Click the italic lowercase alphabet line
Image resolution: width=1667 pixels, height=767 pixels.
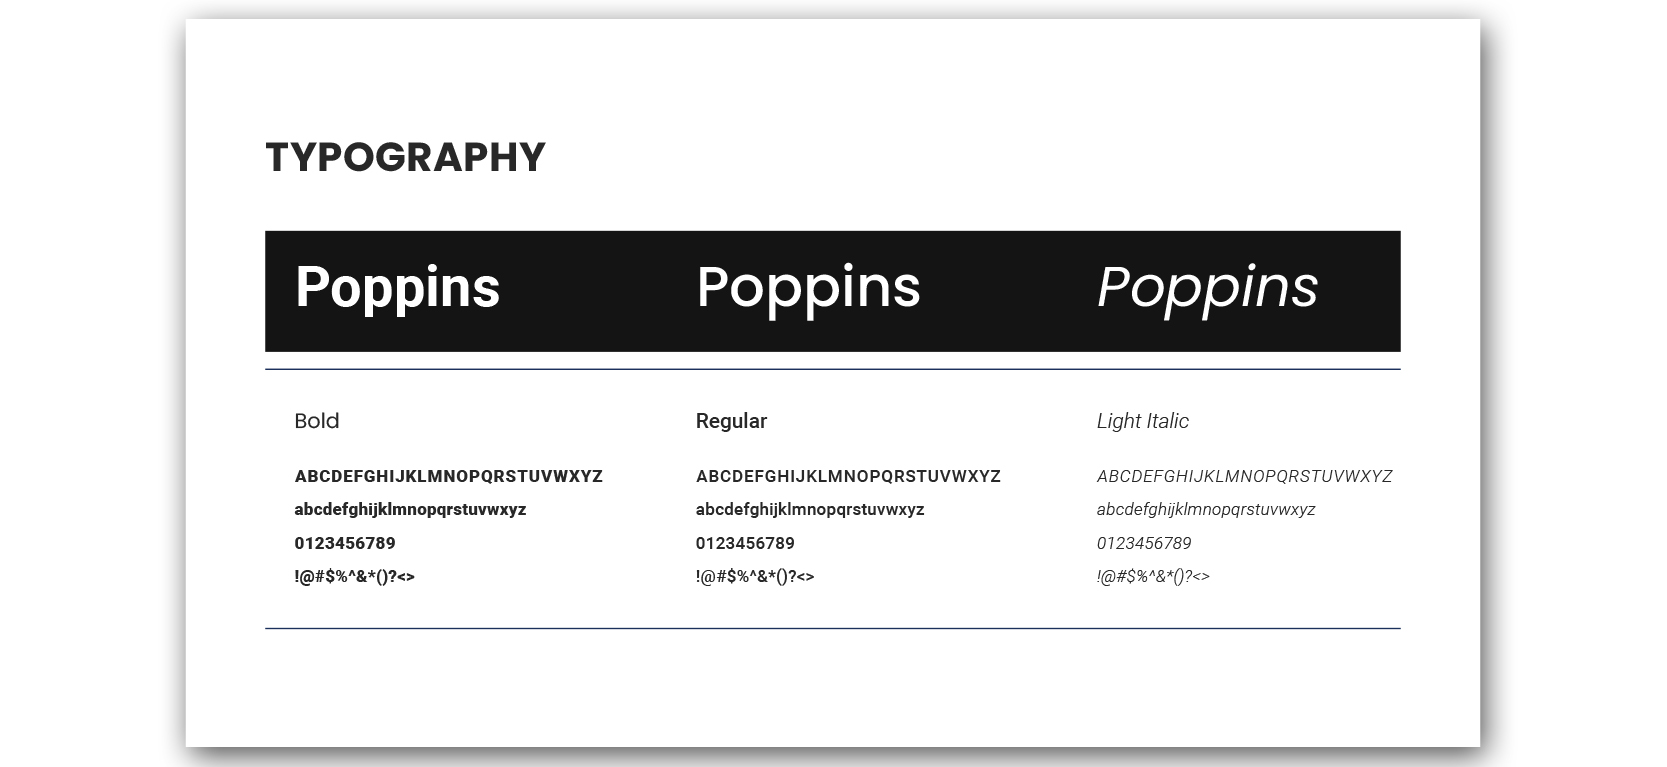click(x=1206, y=509)
